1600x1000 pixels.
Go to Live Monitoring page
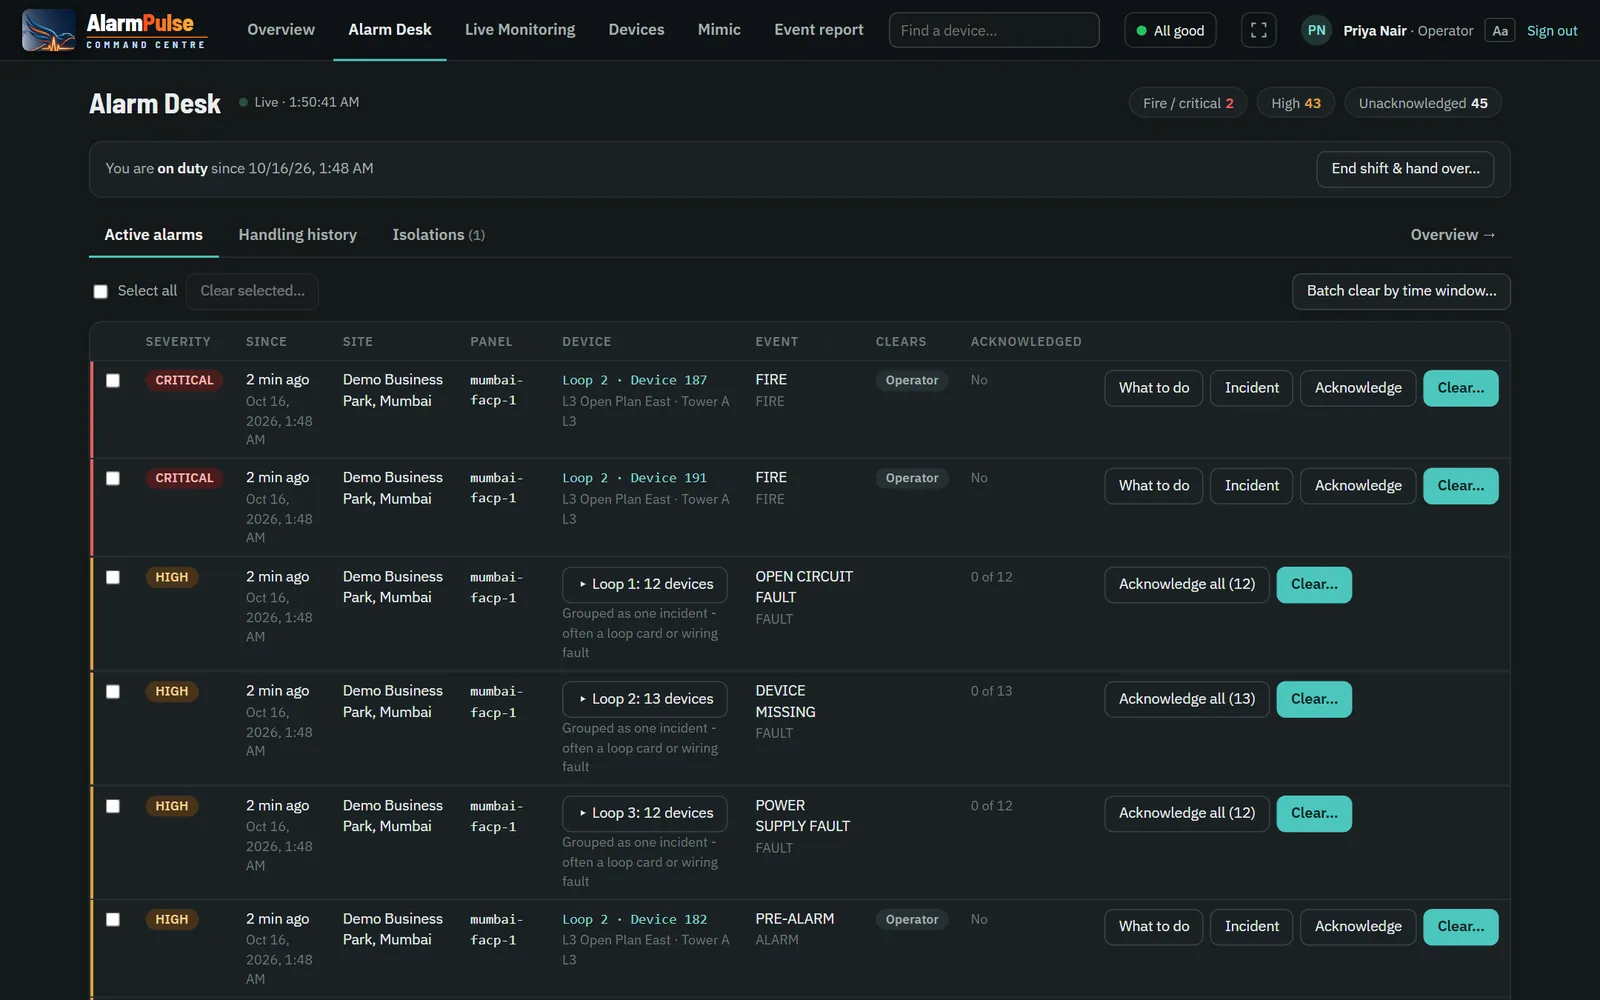click(520, 30)
